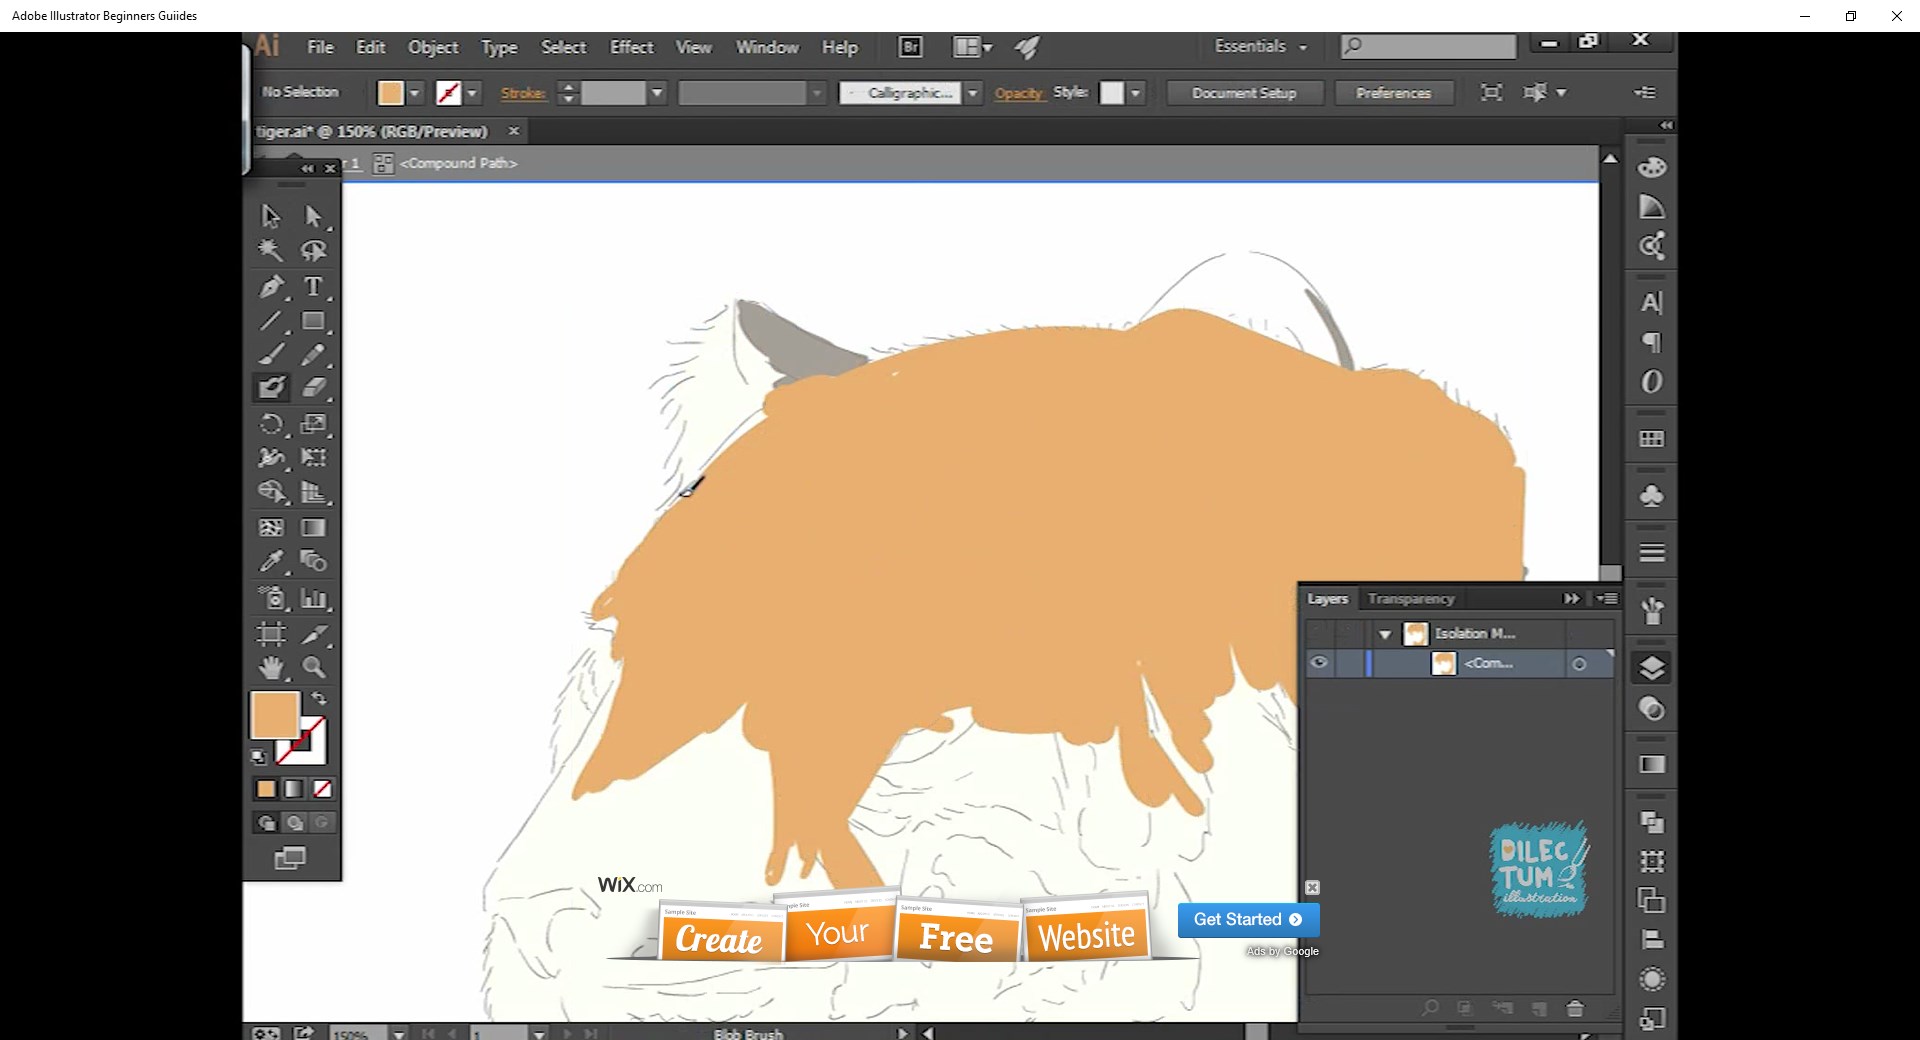The width and height of the screenshot is (1920, 1040).
Task: Swap fill and stroke colors
Action: (319, 698)
